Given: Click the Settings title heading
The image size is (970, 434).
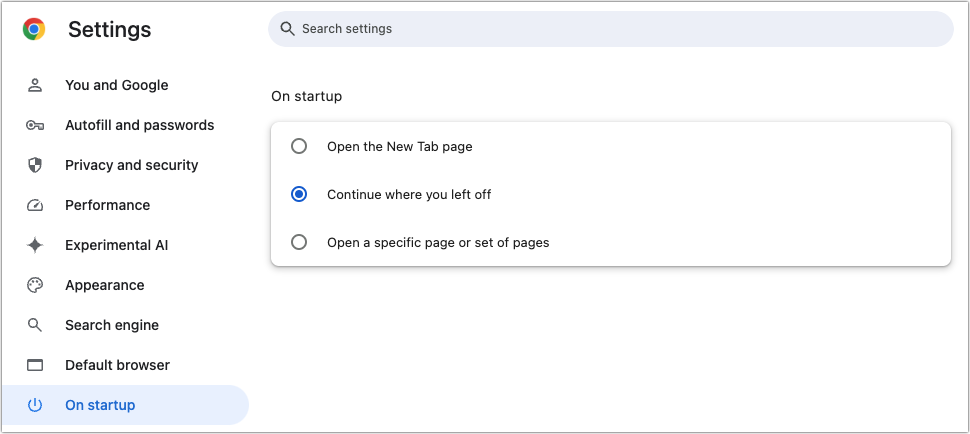Looking at the screenshot, I should click(109, 30).
